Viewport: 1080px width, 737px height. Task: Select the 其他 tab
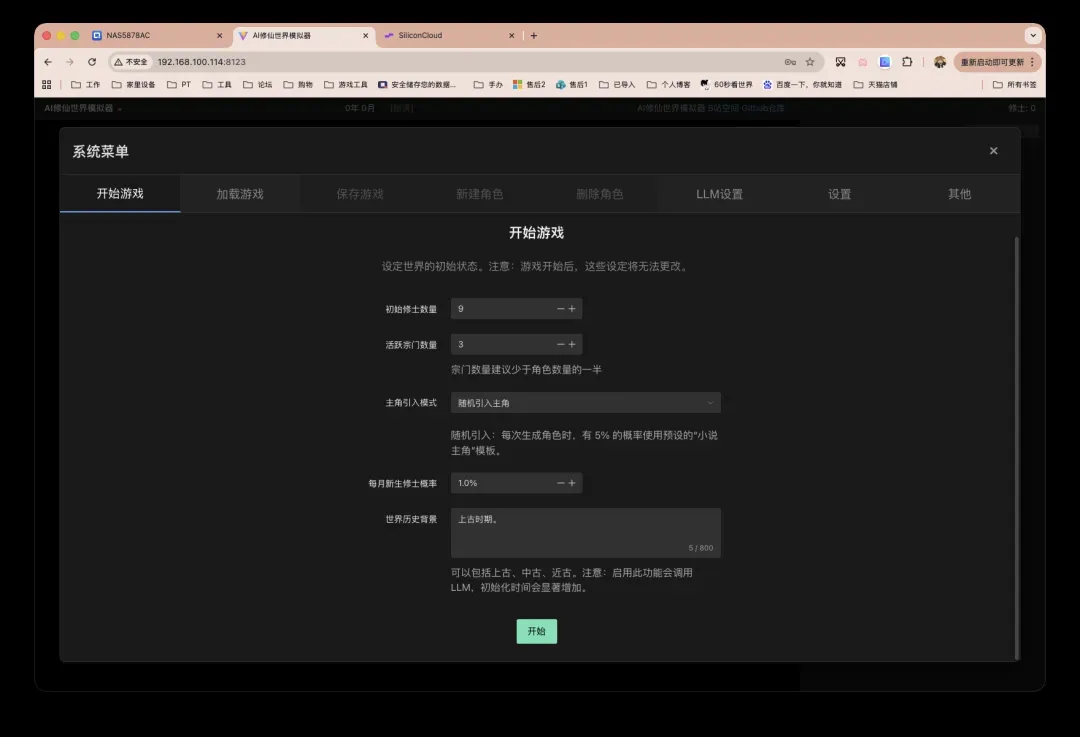tap(959, 194)
